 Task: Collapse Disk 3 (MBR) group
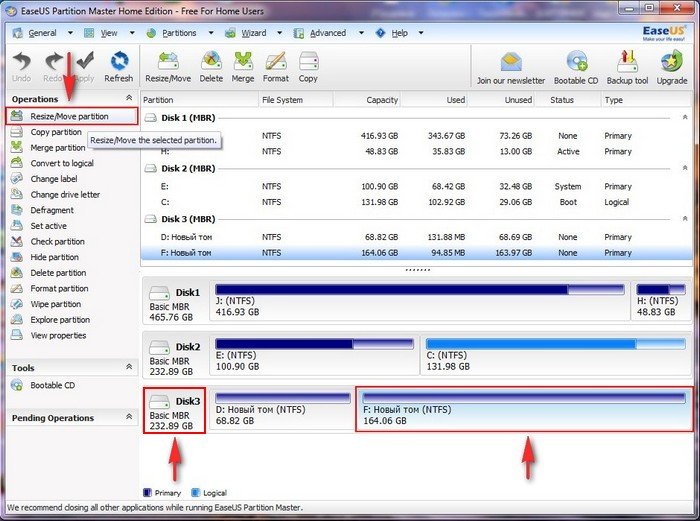pyautogui.click(x=685, y=218)
